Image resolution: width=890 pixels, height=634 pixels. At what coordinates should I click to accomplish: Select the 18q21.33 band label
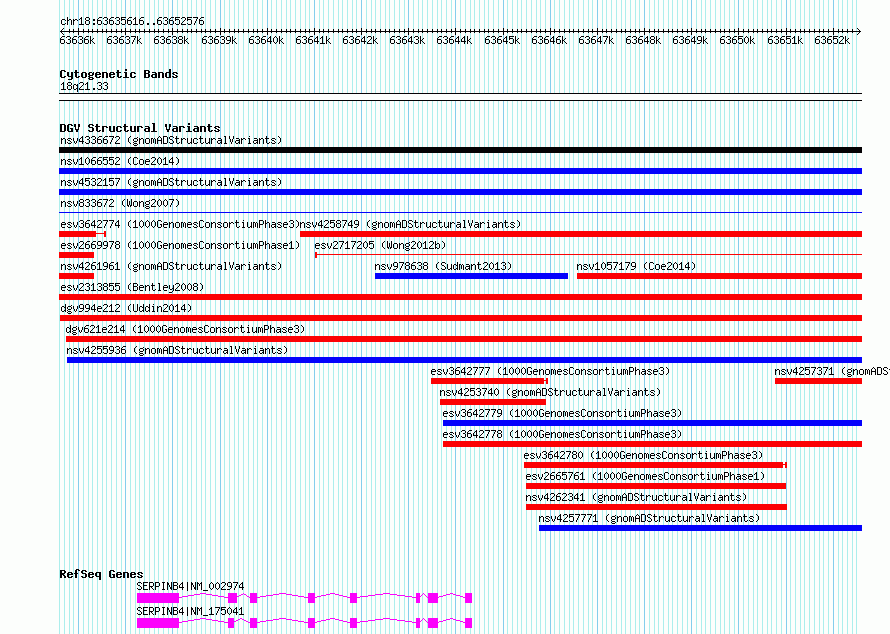point(84,86)
